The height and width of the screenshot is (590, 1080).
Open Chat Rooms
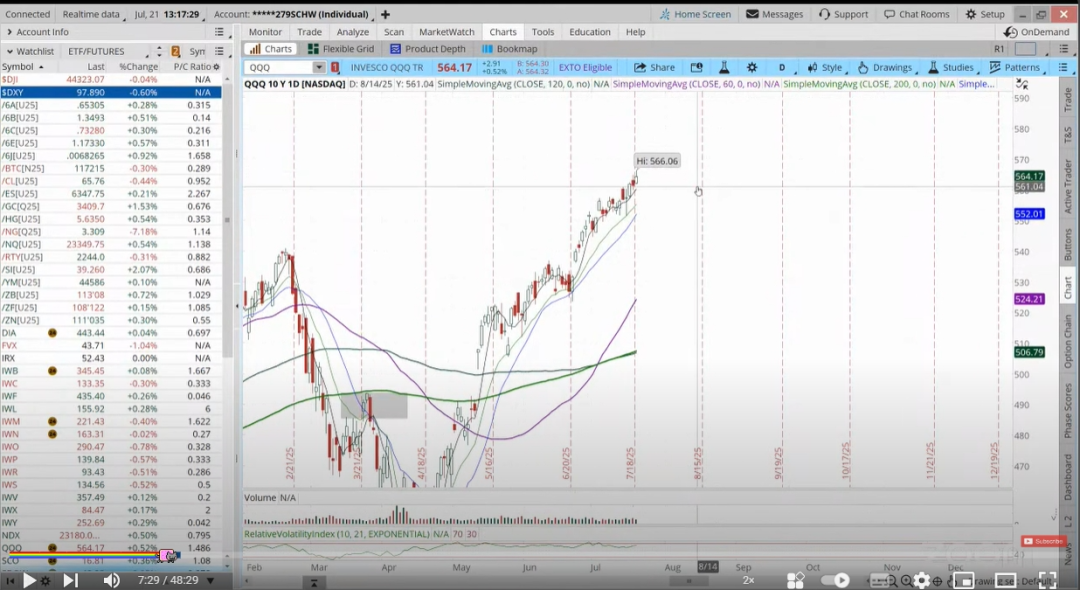coord(916,14)
